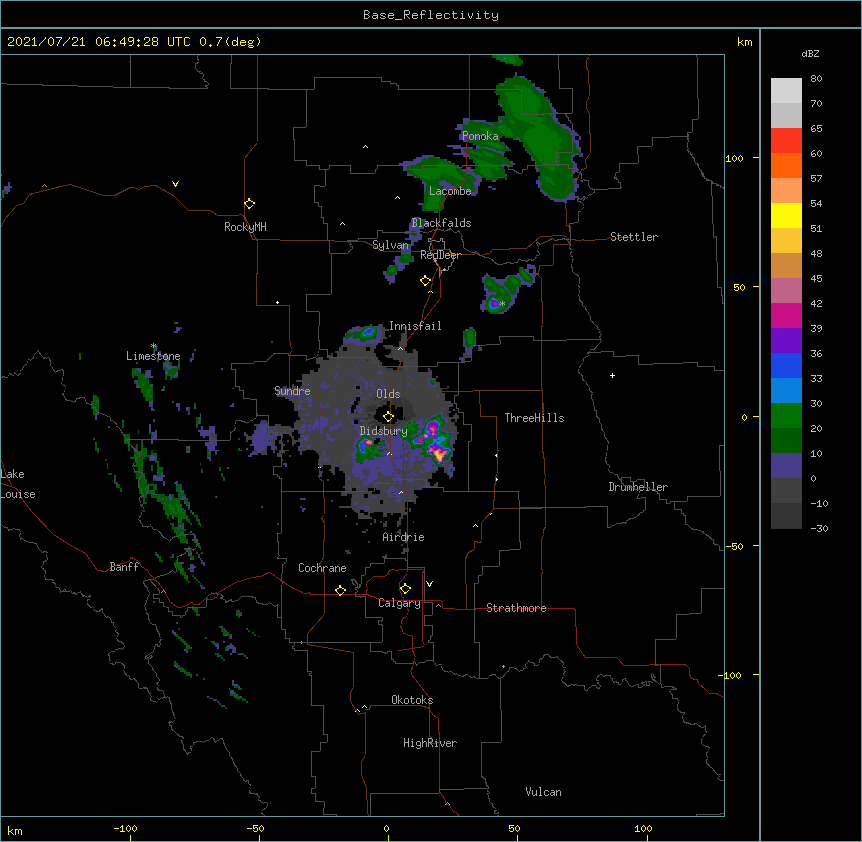Click the blue 36 dBZ color swatch
This screenshot has width=862, height=842.
pos(786,365)
